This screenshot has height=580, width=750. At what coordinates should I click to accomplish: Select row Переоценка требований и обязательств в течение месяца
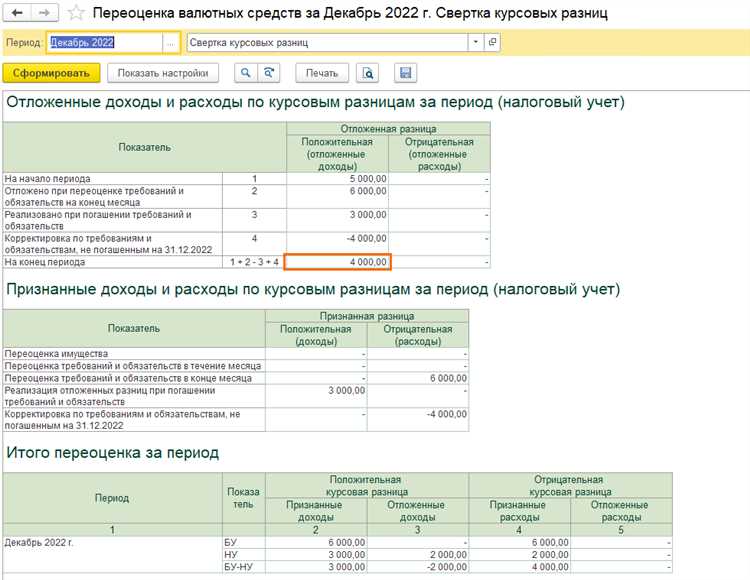[134, 366]
